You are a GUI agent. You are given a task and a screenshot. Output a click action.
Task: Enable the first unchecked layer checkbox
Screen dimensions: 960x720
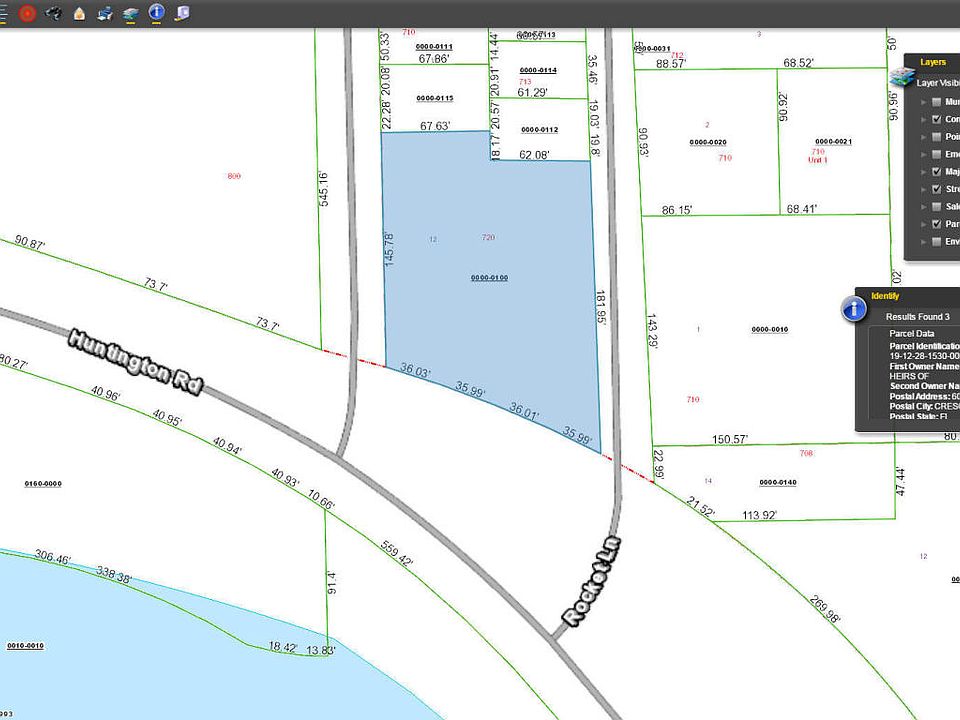(x=937, y=102)
